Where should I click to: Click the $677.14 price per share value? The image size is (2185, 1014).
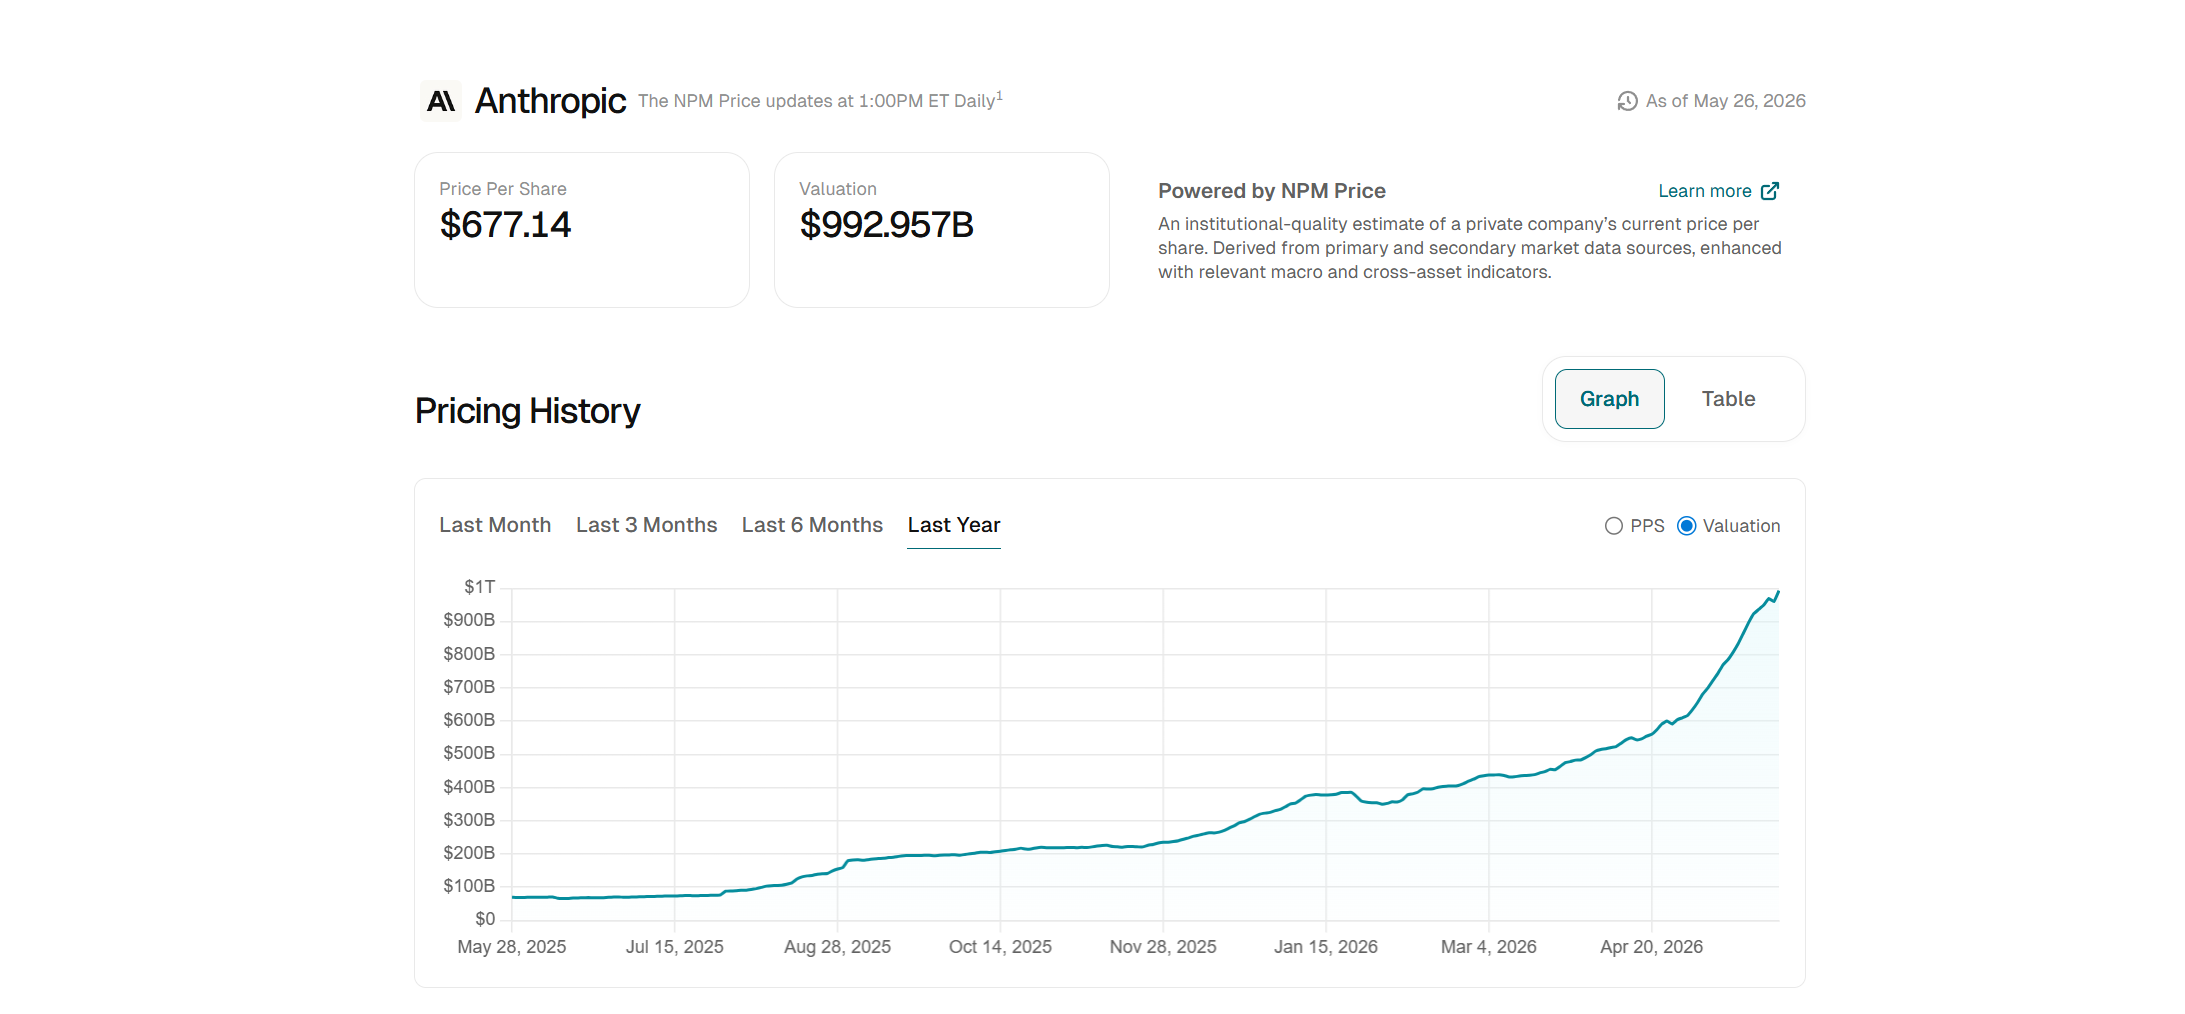tap(505, 225)
